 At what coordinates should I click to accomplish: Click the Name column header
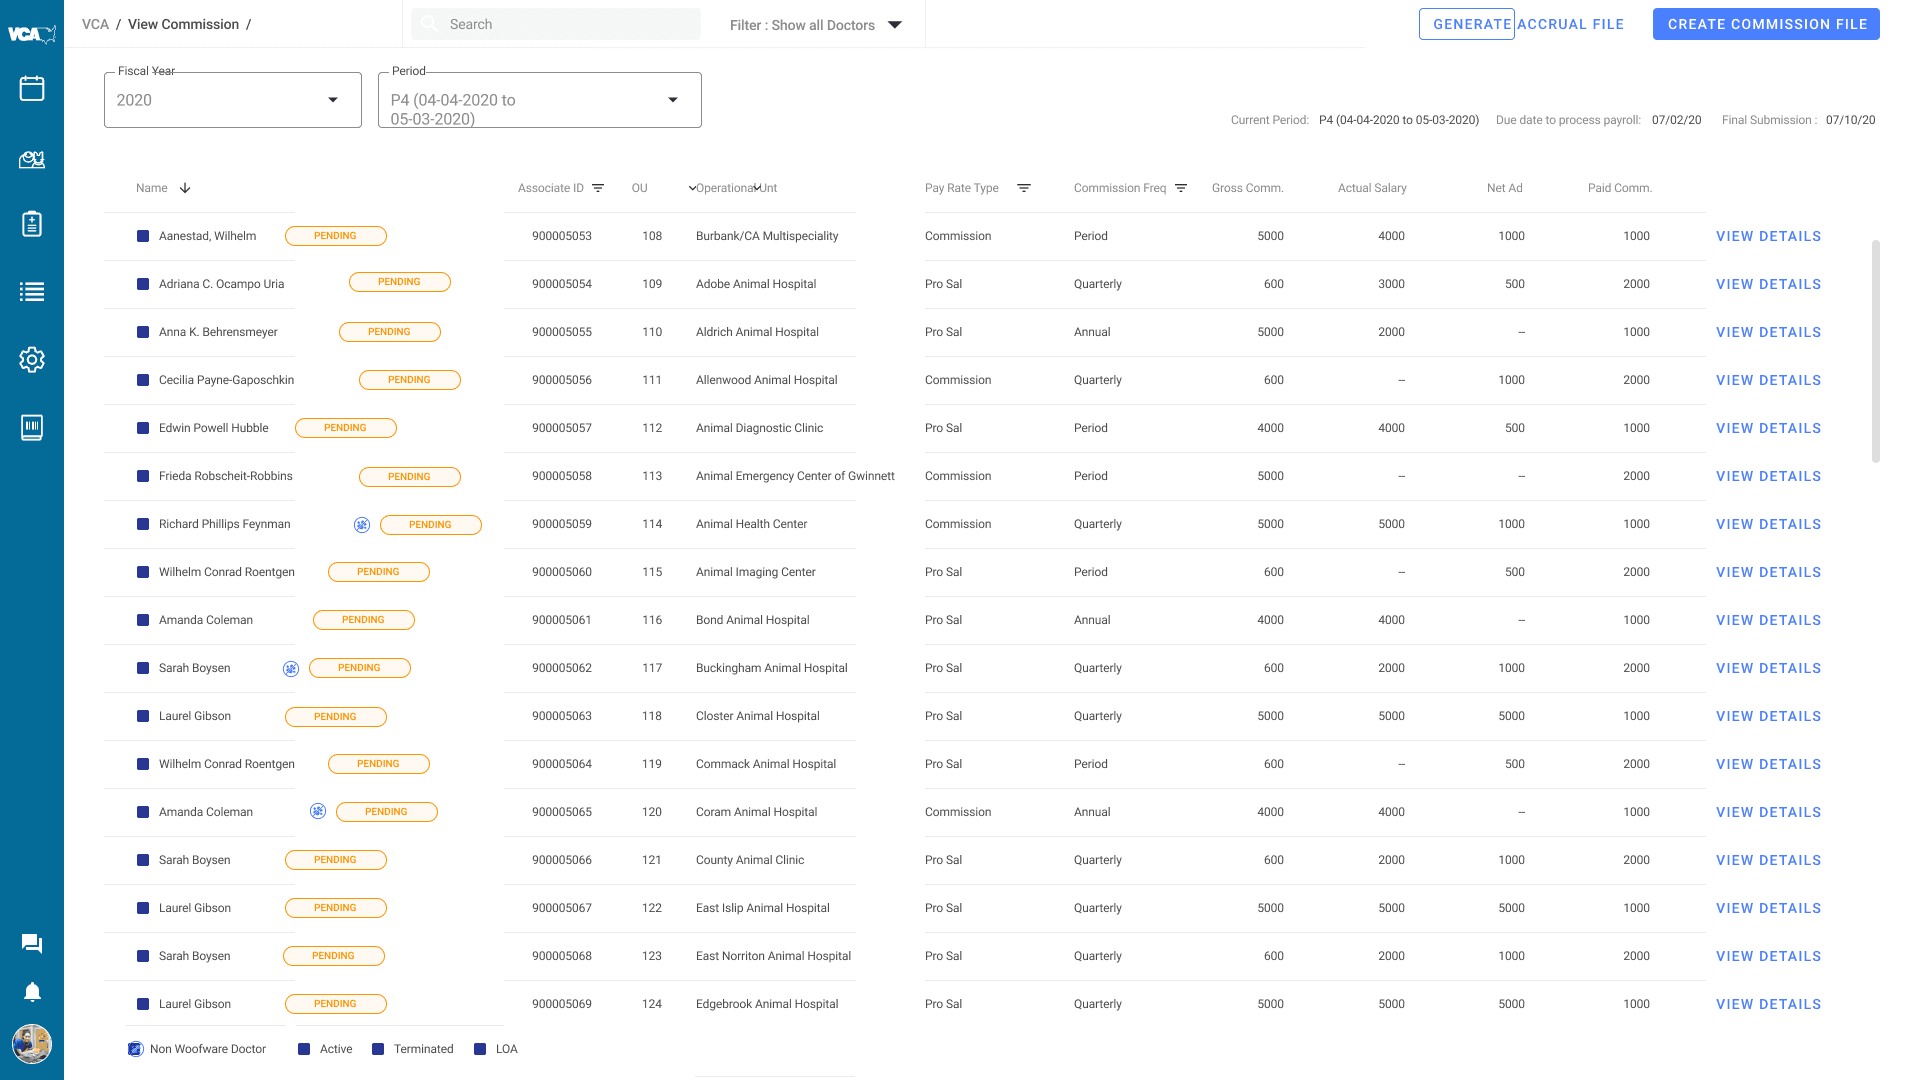[152, 188]
